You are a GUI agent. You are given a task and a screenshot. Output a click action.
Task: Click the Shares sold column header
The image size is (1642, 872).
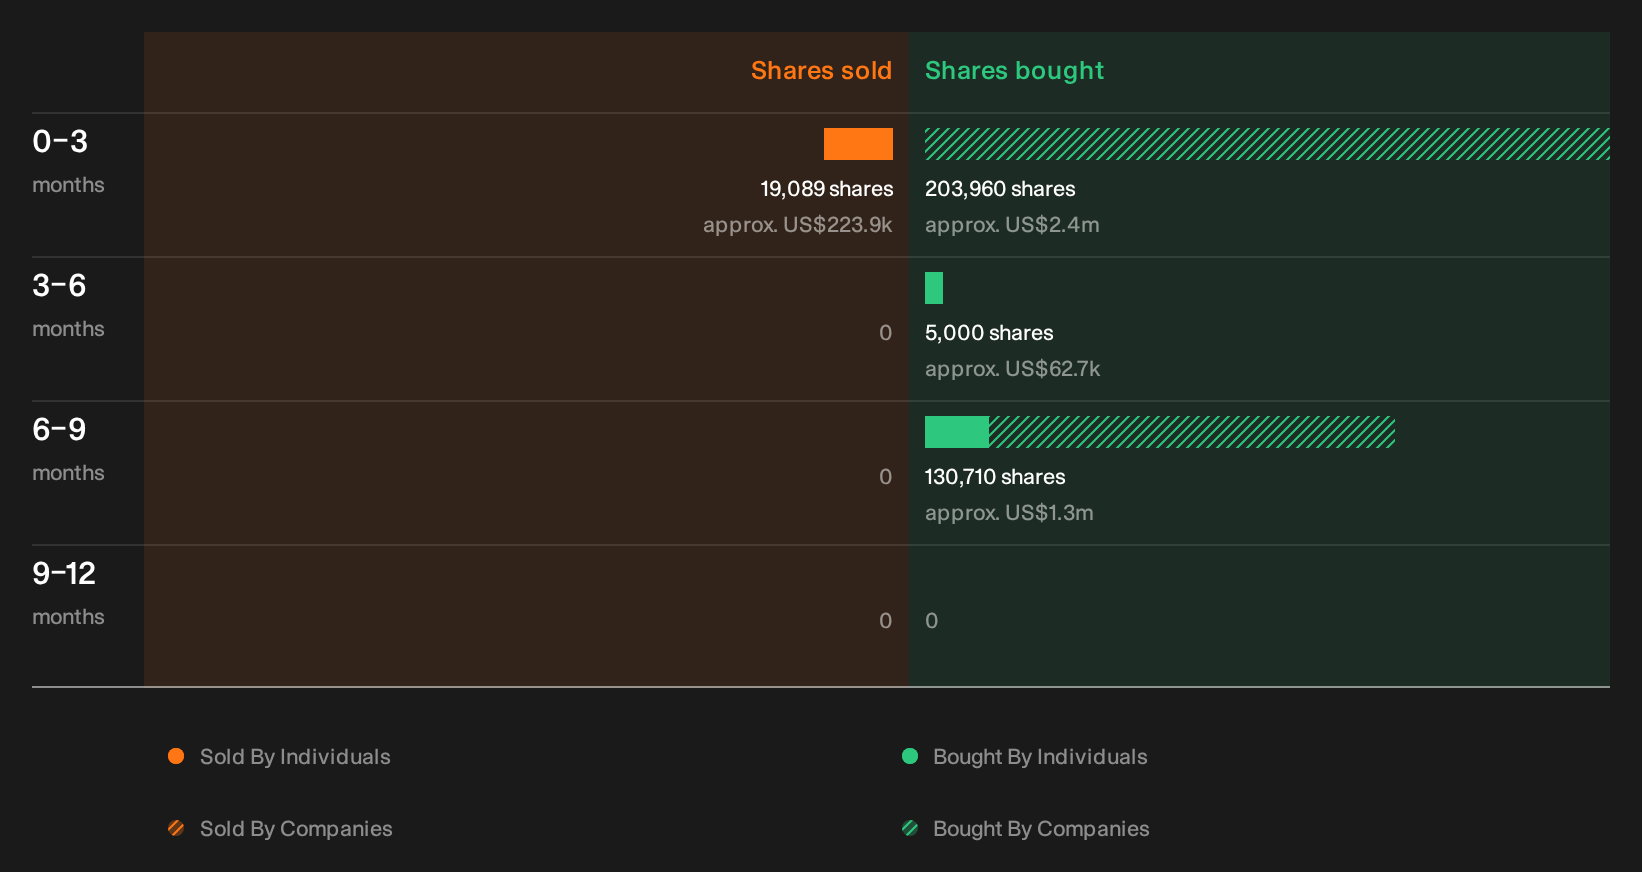(821, 71)
